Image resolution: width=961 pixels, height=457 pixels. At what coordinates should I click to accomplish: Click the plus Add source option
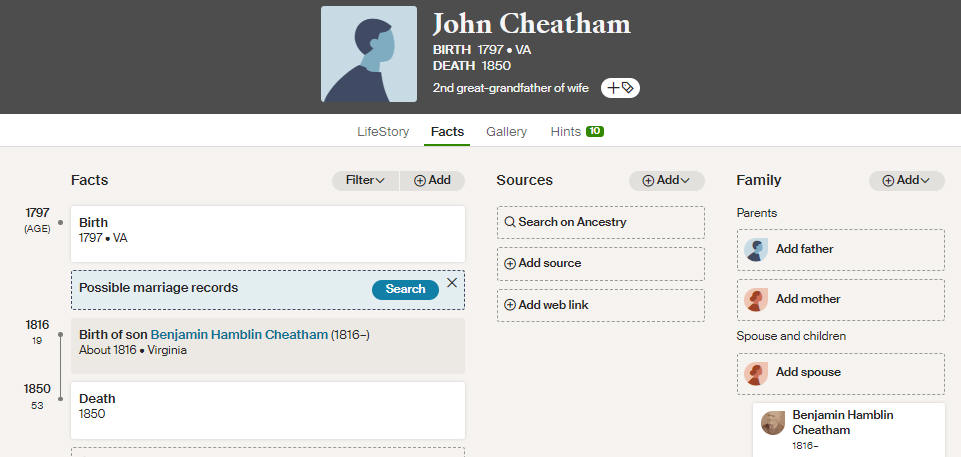[601, 264]
